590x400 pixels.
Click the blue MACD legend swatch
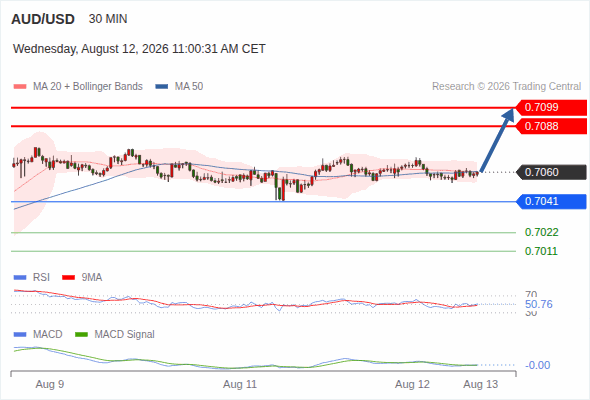(20, 335)
